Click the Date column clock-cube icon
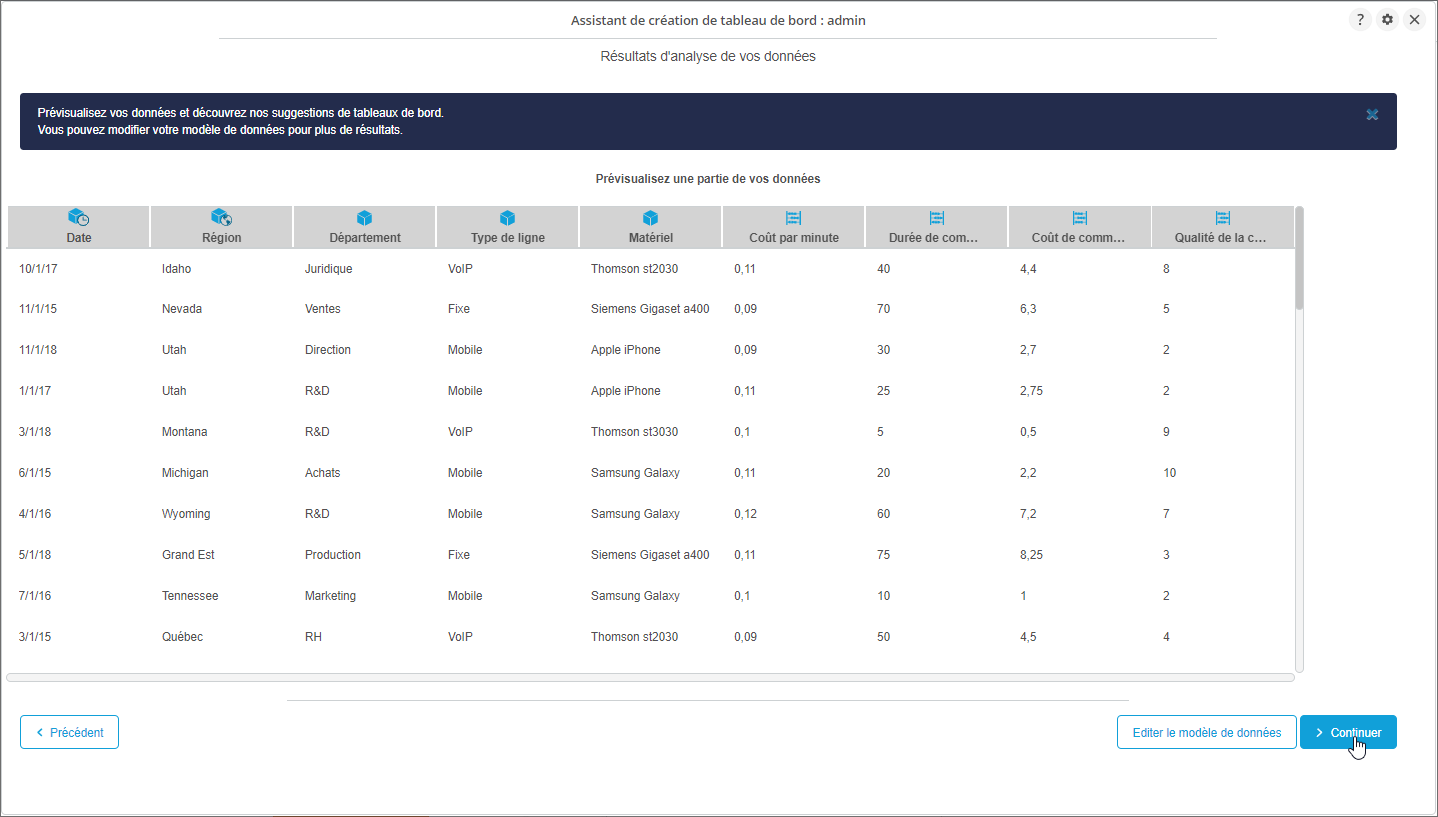This screenshot has height=817, width=1438. coord(78,217)
